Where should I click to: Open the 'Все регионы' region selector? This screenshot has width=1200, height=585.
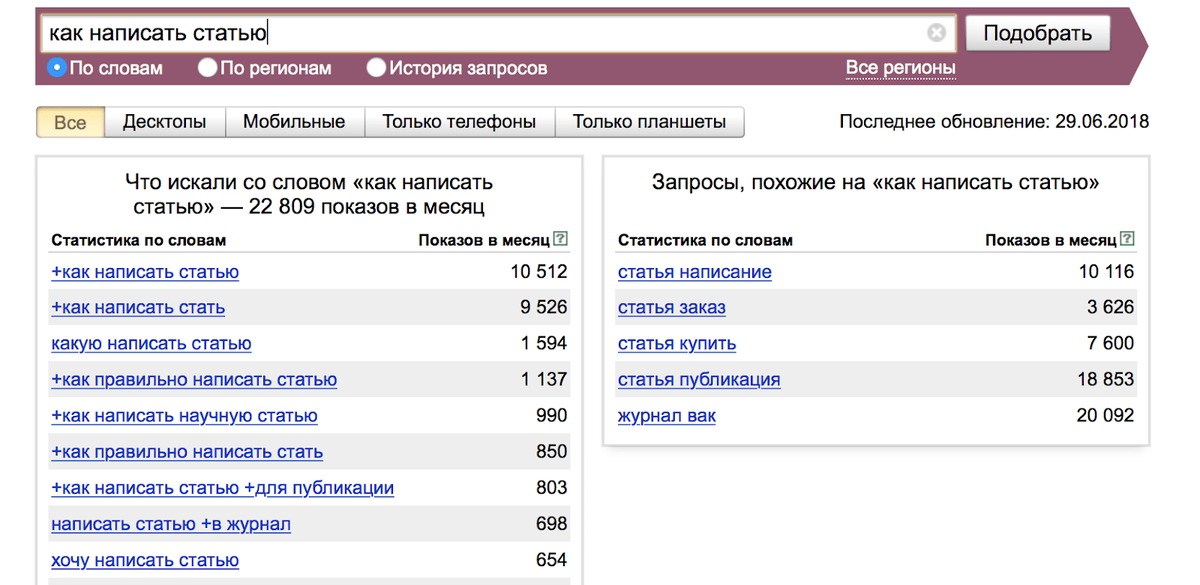[900, 68]
